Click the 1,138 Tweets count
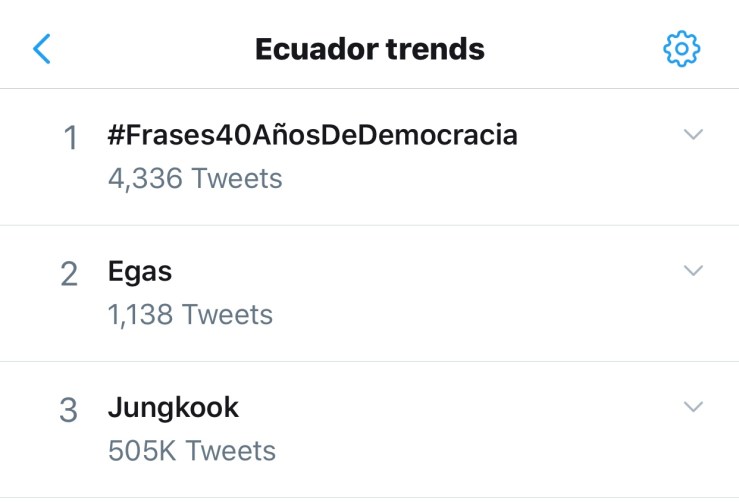Image resolution: width=739 pixels, height=502 pixels. click(190, 315)
